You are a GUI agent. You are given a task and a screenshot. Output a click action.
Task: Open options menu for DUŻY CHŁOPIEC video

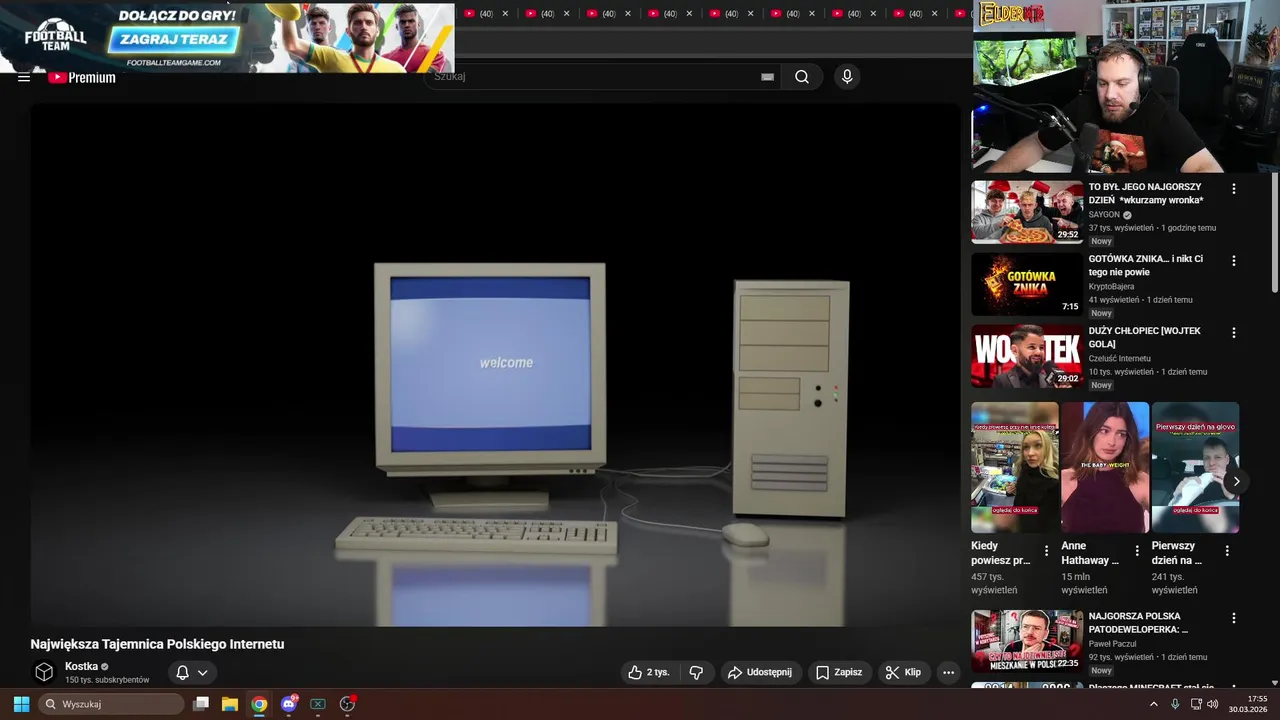pyautogui.click(x=1233, y=333)
